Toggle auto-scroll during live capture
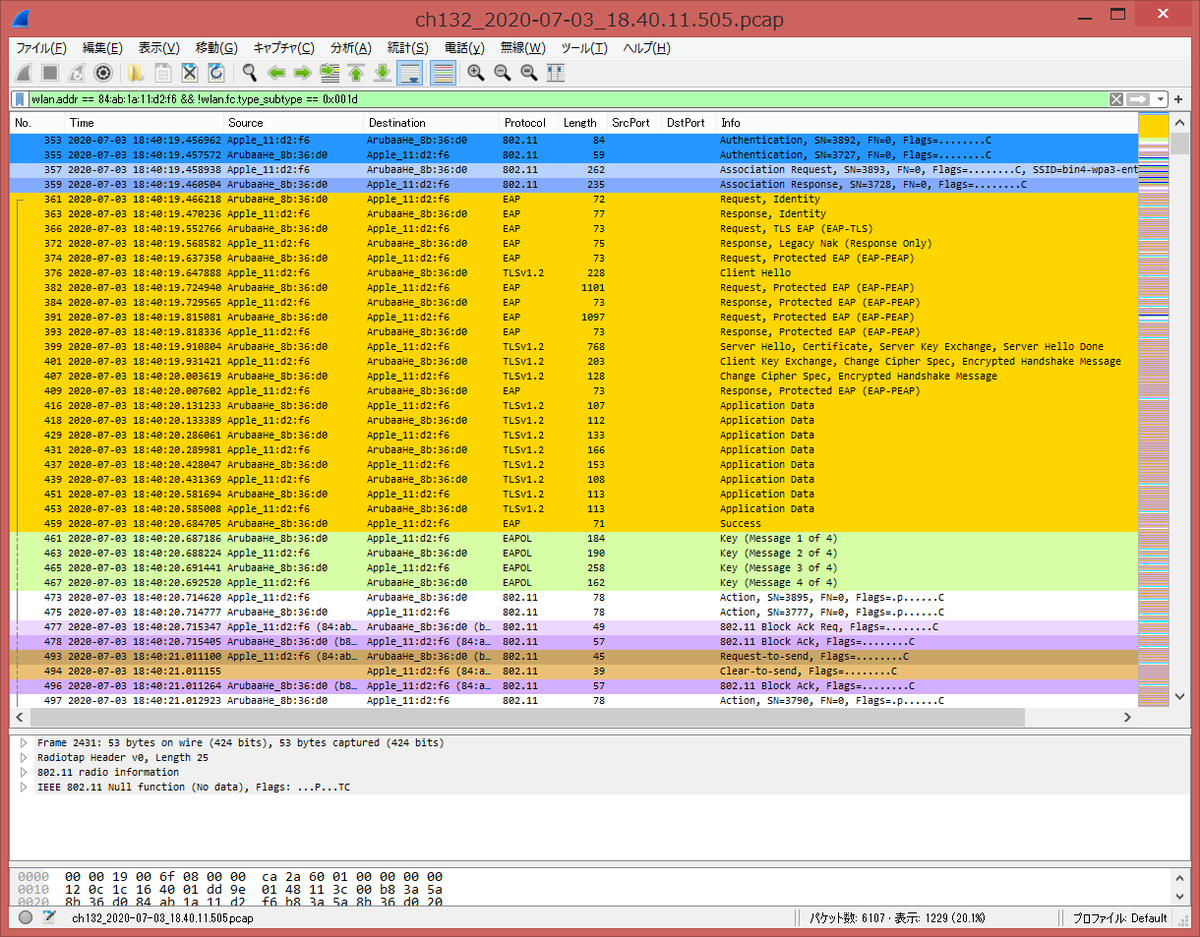This screenshot has width=1200, height=937. pyautogui.click(x=410, y=73)
